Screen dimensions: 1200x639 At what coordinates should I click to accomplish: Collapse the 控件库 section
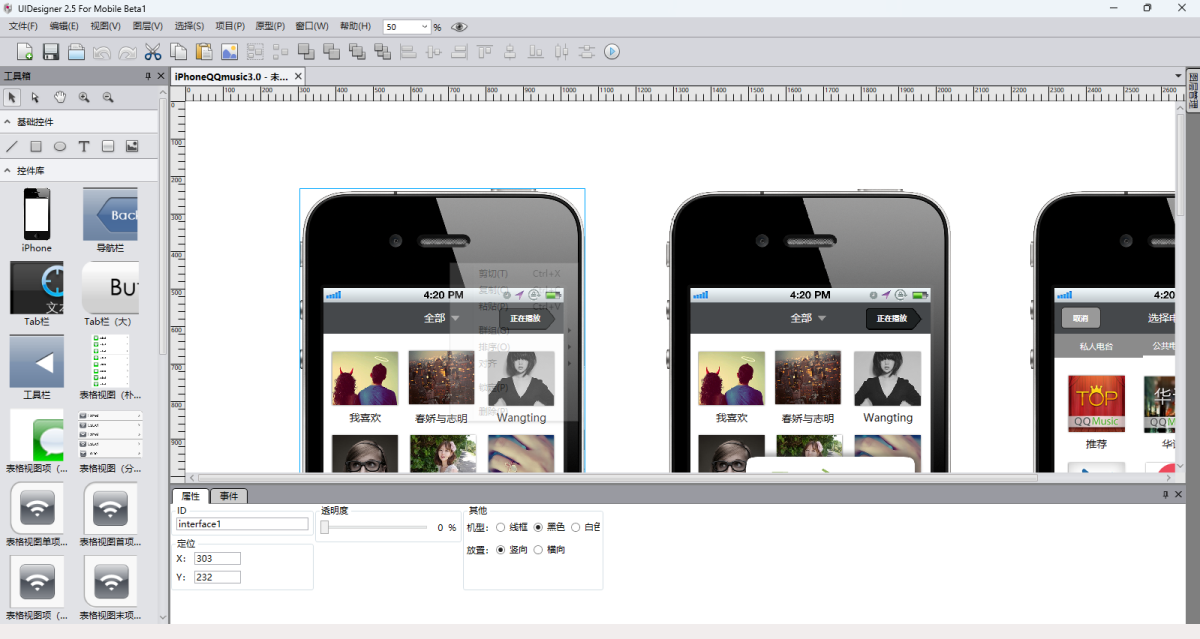tap(8, 171)
